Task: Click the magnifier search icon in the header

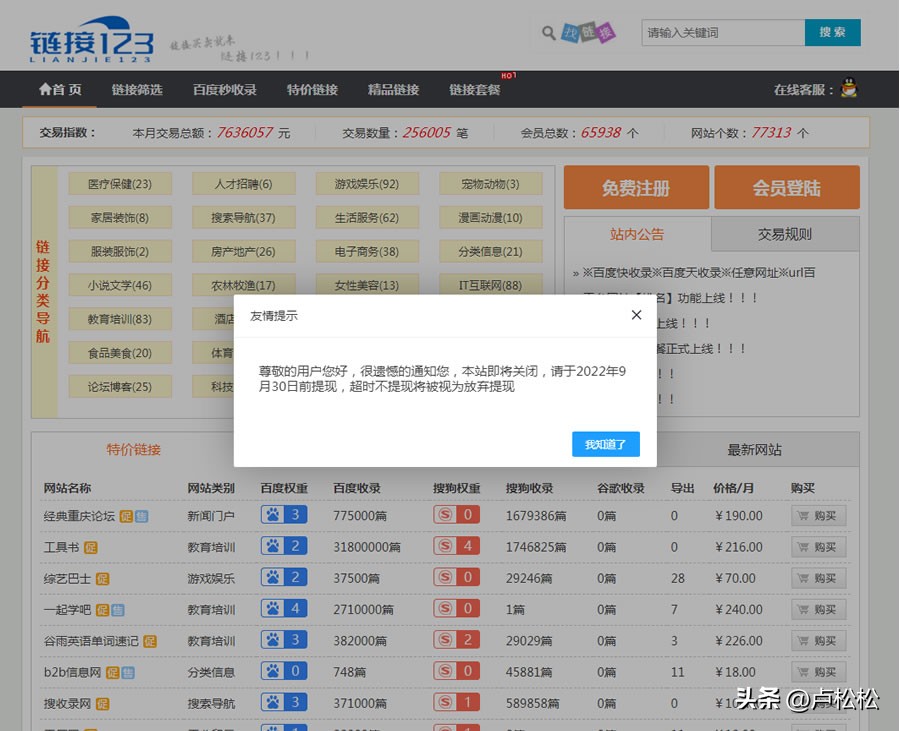Action: point(548,32)
